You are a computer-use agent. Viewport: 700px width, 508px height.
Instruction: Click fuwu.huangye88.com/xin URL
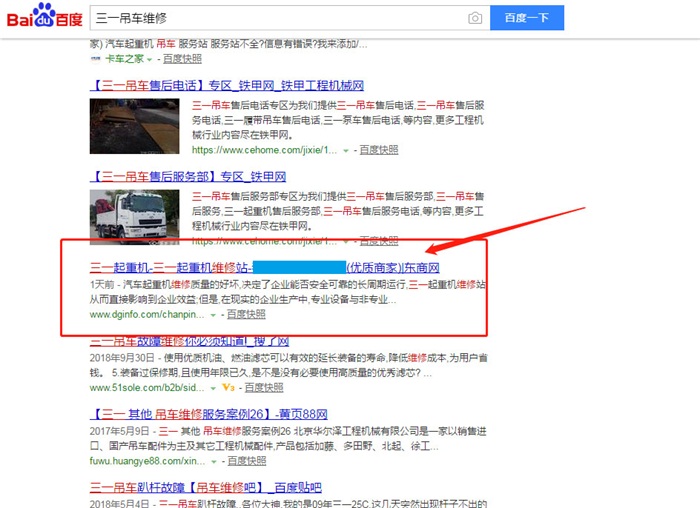tap(147, 461)
